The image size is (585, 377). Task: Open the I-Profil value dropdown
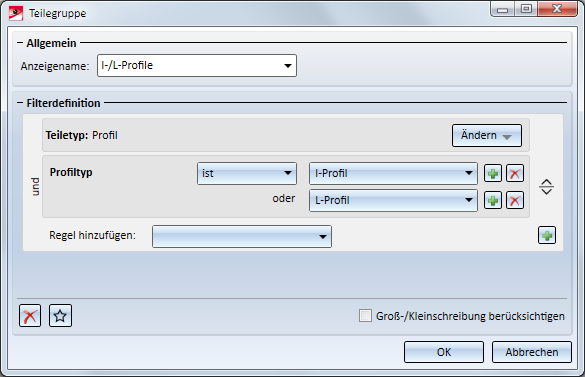point(393,173)
